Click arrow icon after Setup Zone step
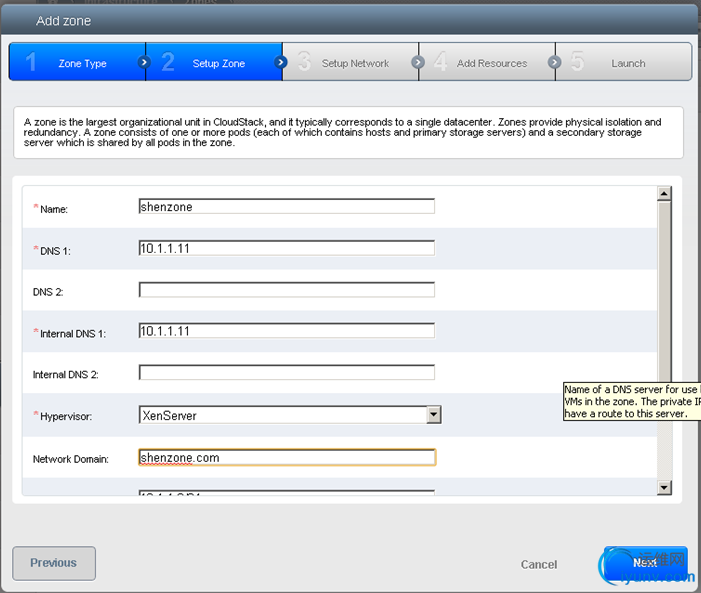Viewport: 701px width, 593px height. pyautogui.click(x=280, y=62)
